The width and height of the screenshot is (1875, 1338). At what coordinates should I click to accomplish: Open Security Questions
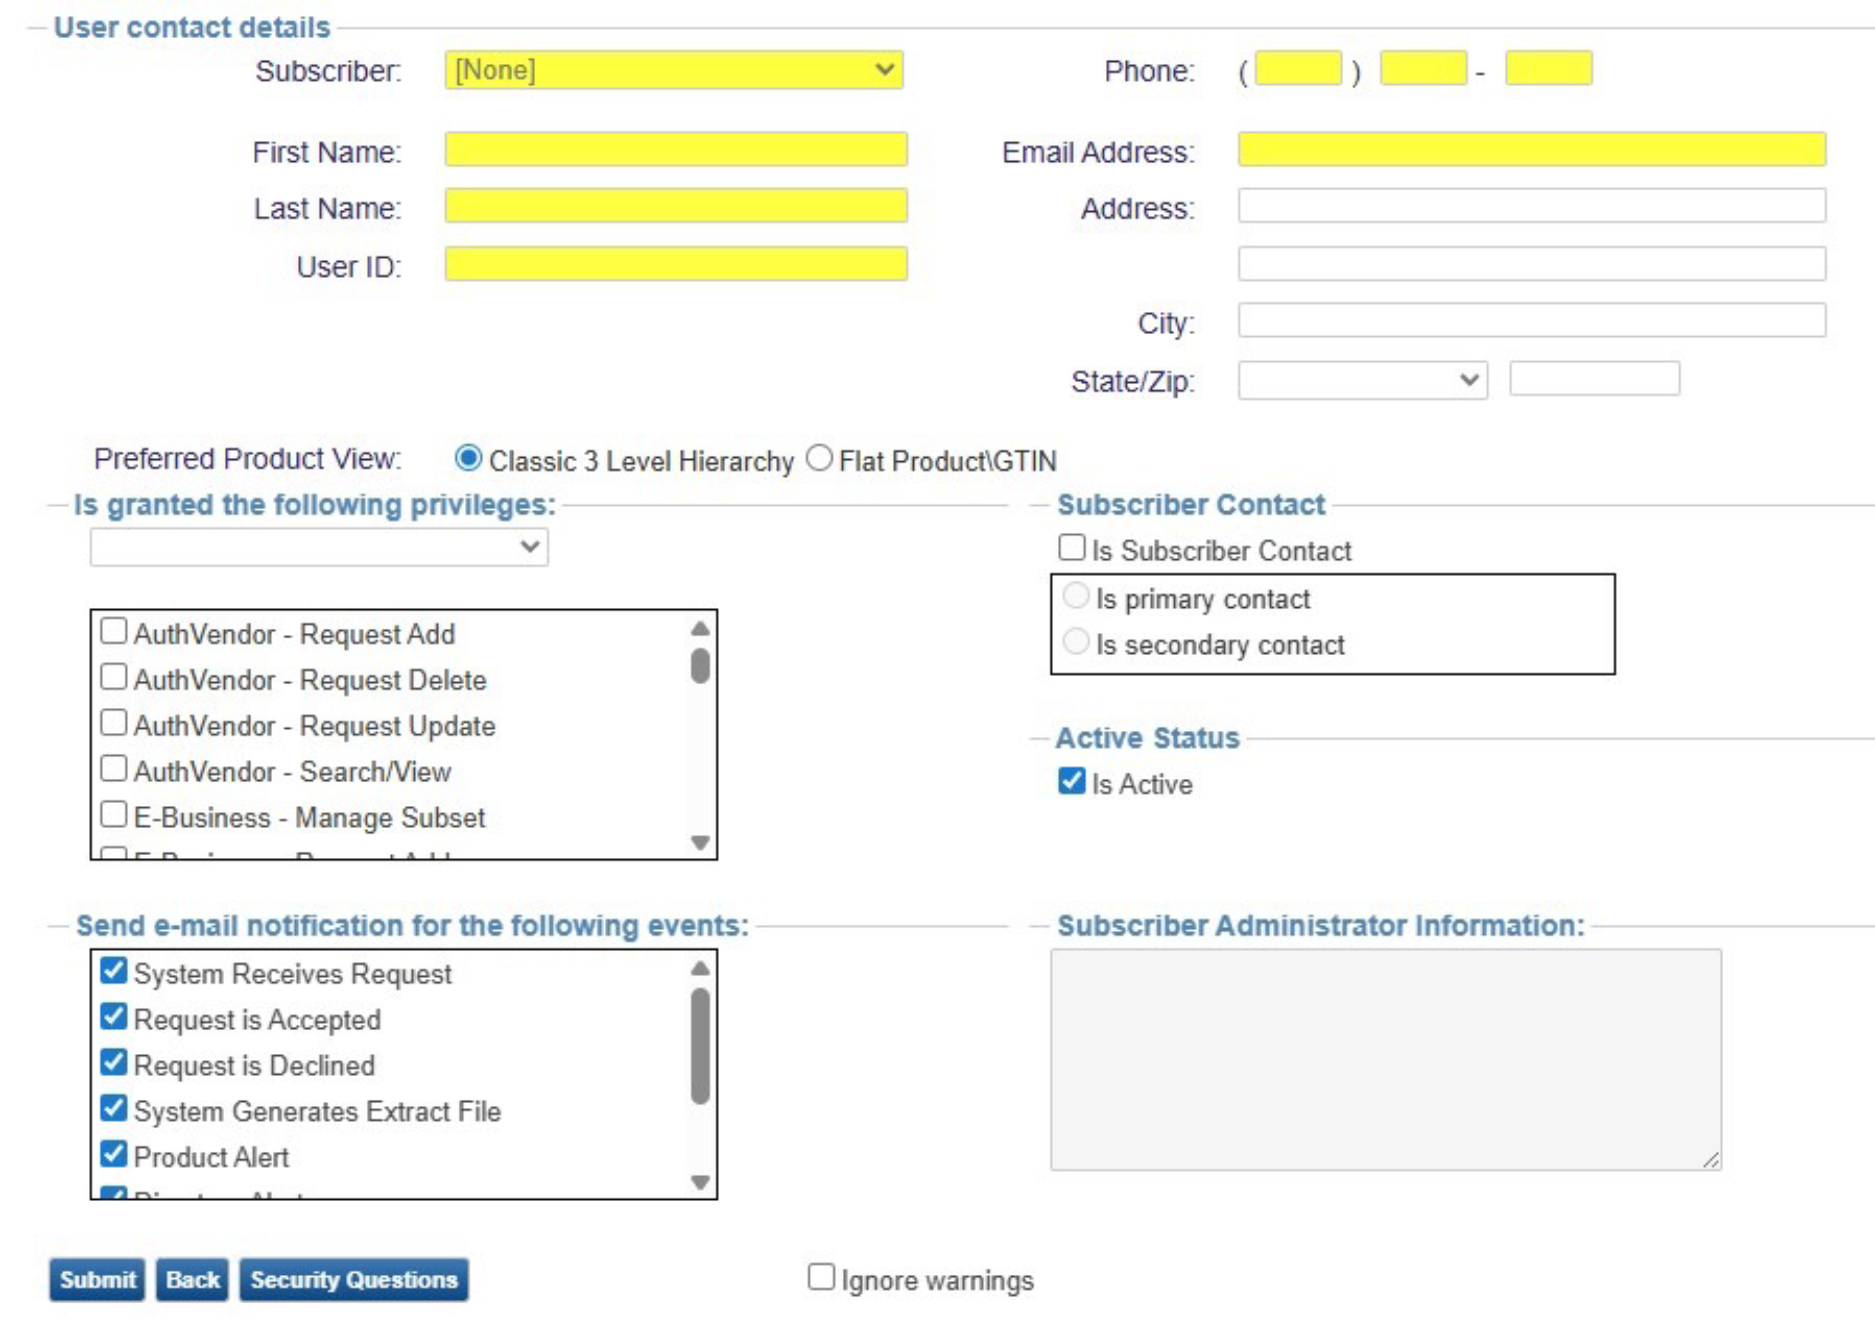click(353, 1280)
